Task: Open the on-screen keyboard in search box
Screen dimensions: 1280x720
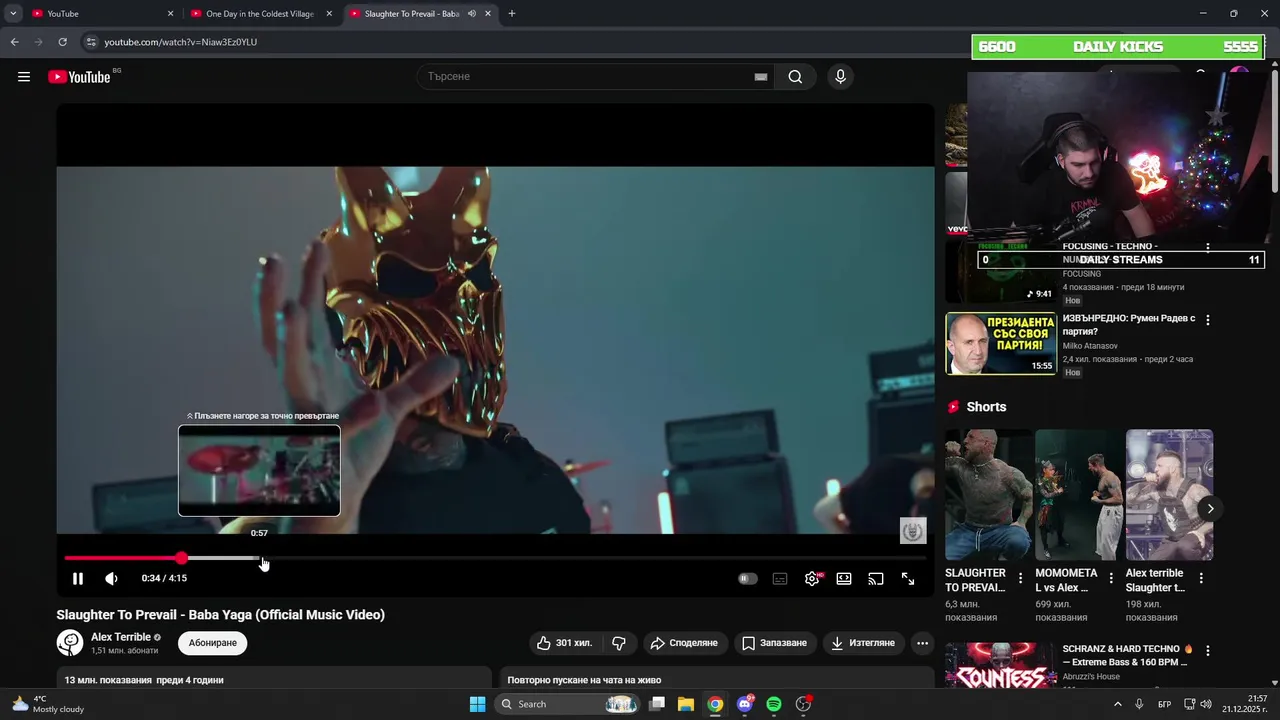Action: 761,77
